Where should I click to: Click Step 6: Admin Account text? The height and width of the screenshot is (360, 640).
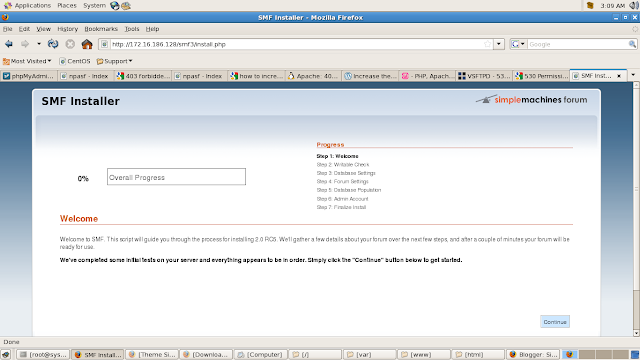pos(342,199)
